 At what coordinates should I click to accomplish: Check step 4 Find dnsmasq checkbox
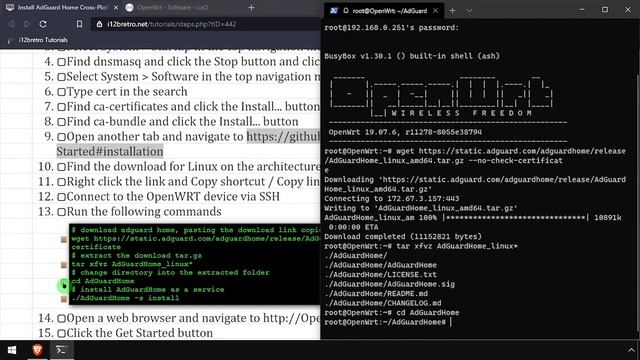click(x=61, y=62)
